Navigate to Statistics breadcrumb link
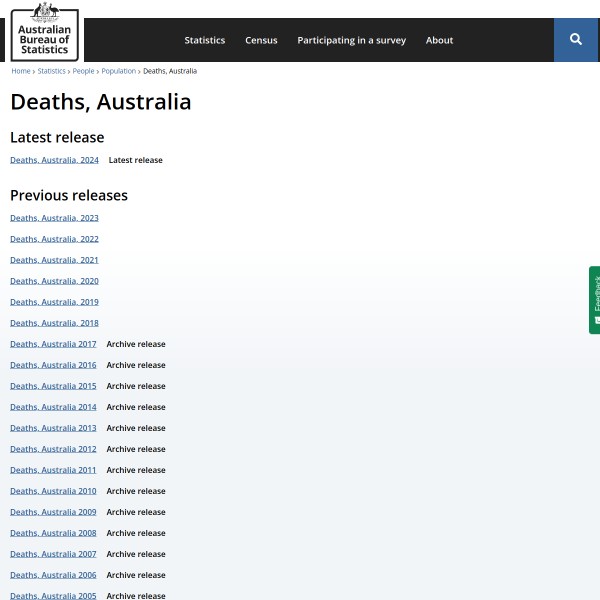The width and height of the screenshot is (600, 600). coord(51,71)
